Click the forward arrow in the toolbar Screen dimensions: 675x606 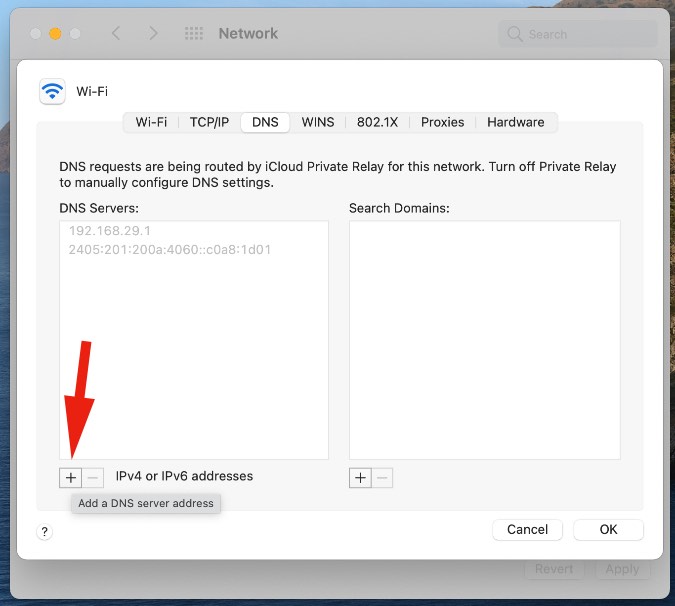click(x=153, y=34)
